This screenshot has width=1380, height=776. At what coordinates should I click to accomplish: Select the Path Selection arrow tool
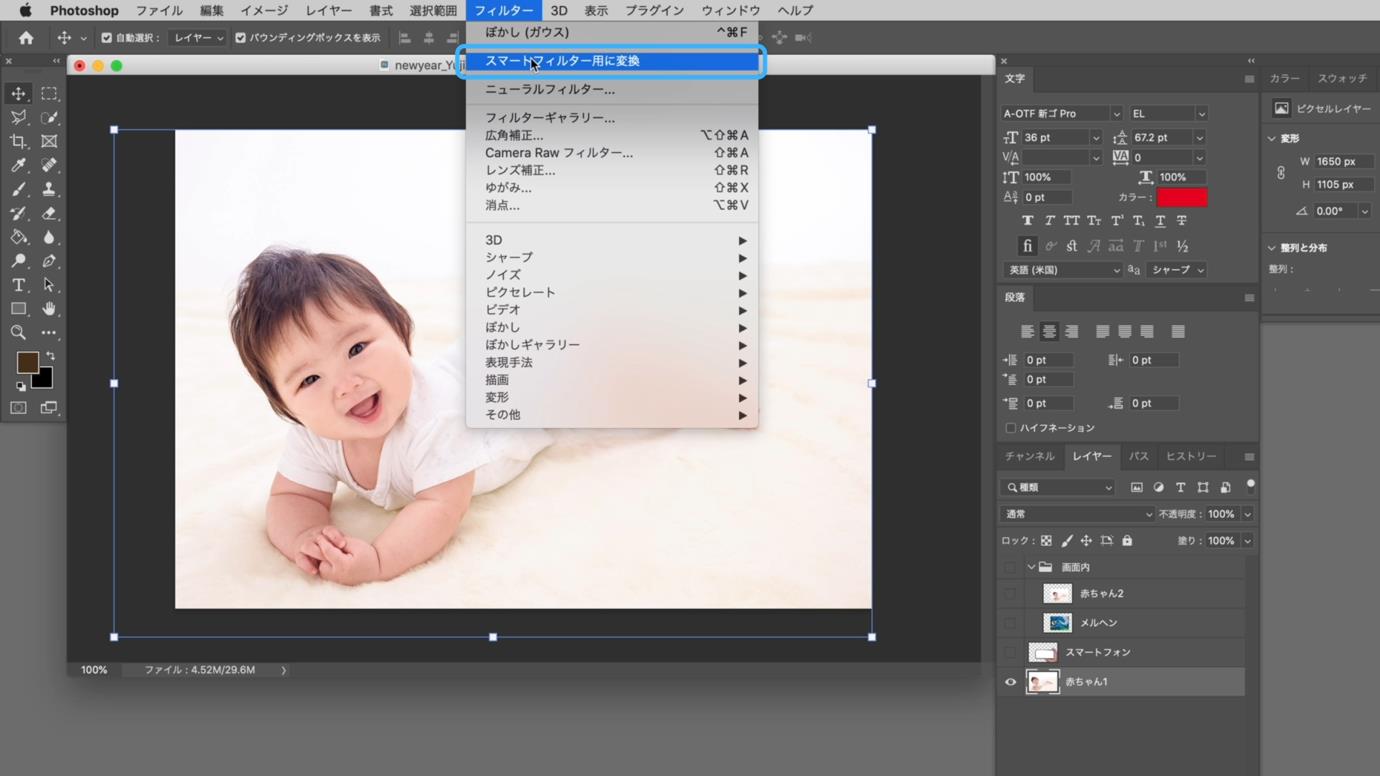(49, 285)
